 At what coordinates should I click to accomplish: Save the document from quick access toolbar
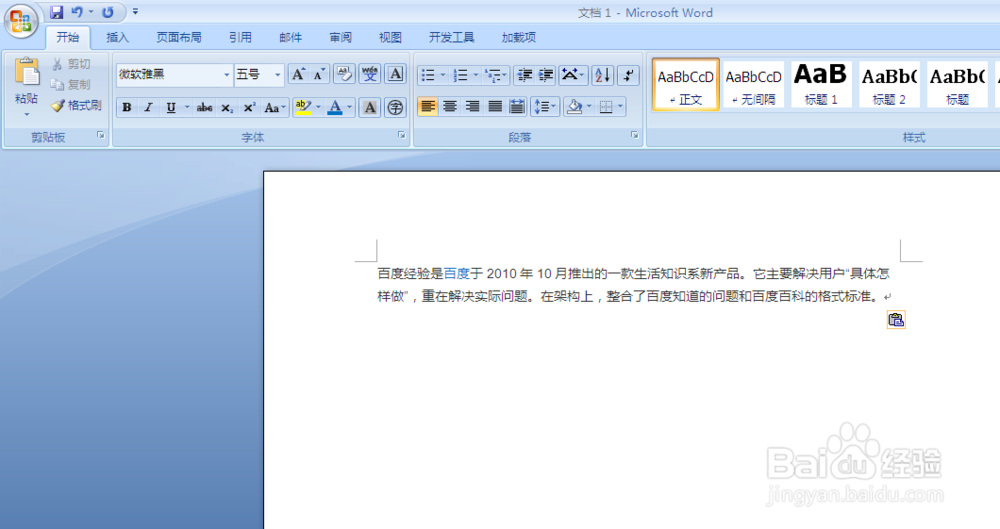pyautogui.click(x=57, y=12)
